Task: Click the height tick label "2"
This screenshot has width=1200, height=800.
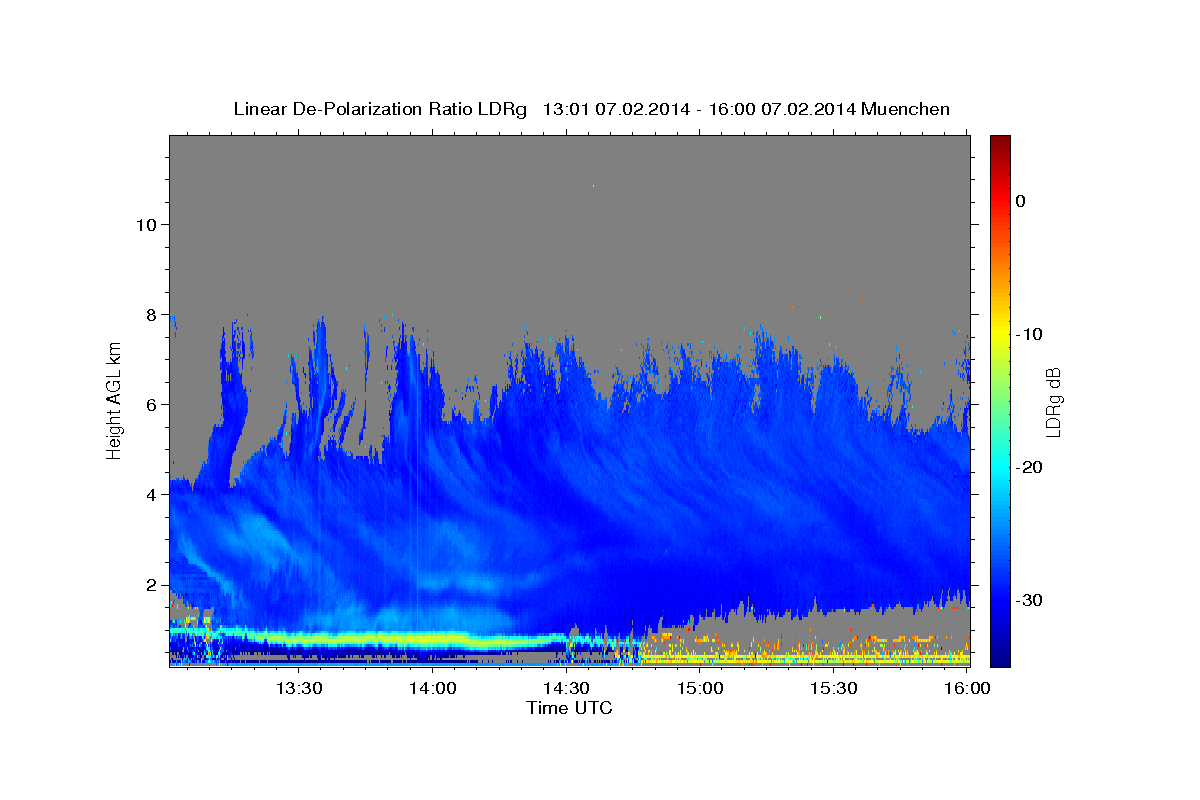Action: pos(150,584)
